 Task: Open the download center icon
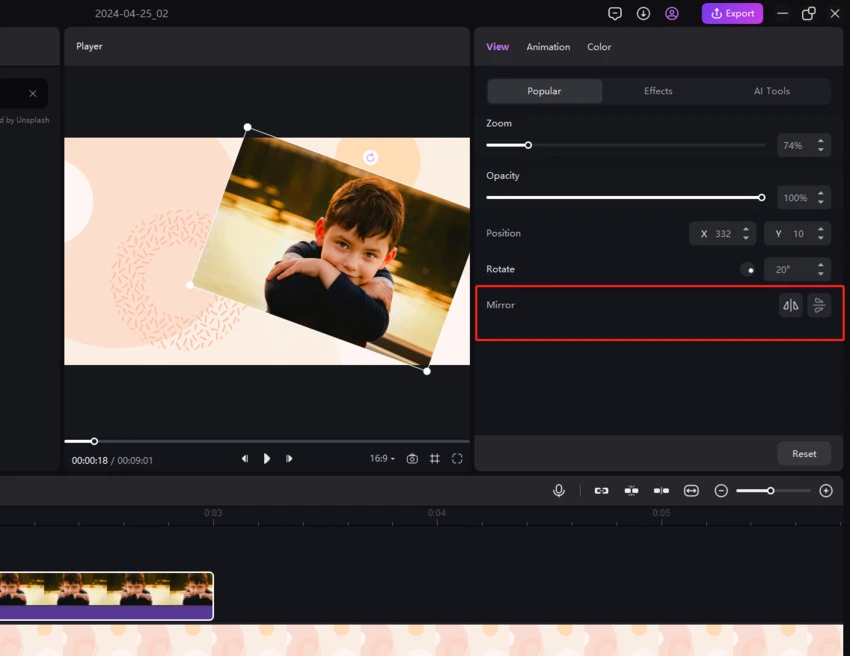click(x=643, y=14)
